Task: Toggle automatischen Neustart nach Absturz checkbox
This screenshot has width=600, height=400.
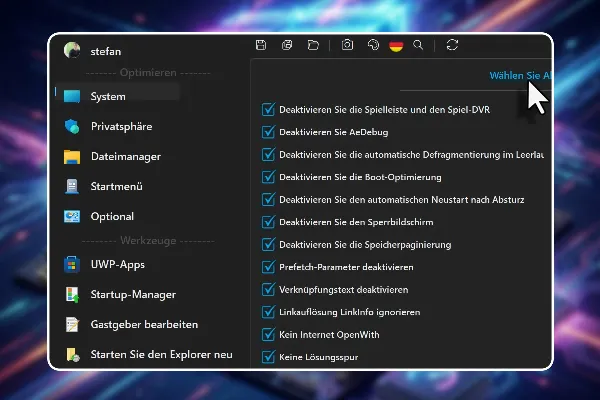Action: 268,199
